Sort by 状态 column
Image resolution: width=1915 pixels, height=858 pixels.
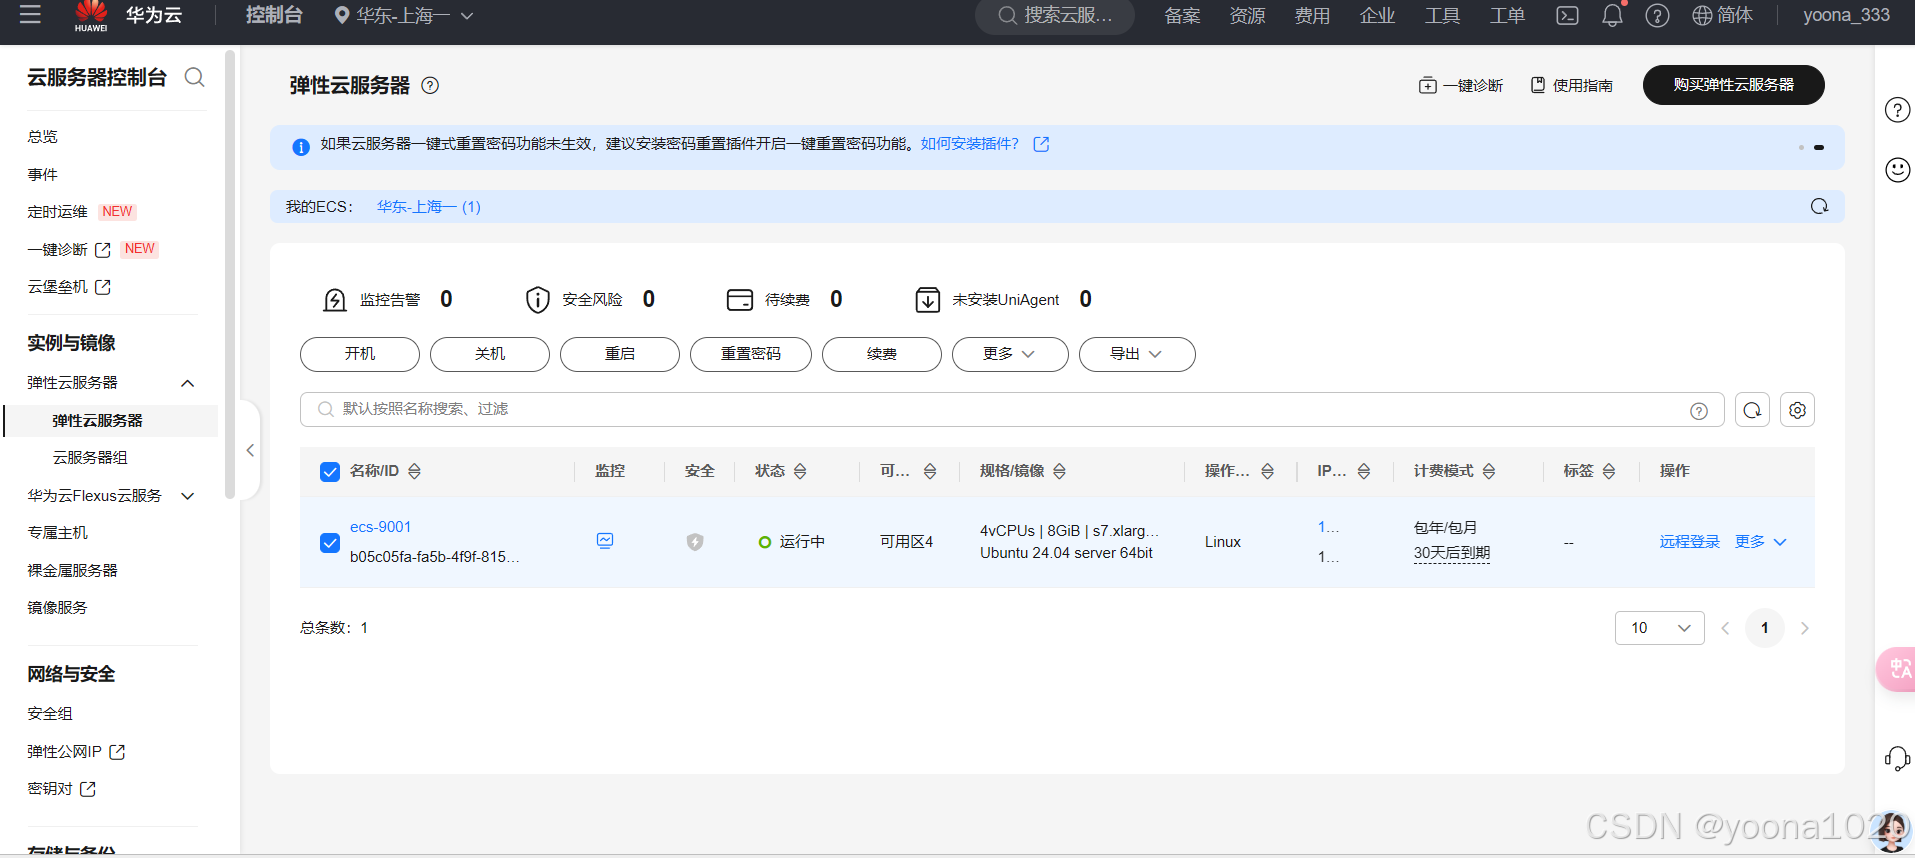[x=800, y=471]
